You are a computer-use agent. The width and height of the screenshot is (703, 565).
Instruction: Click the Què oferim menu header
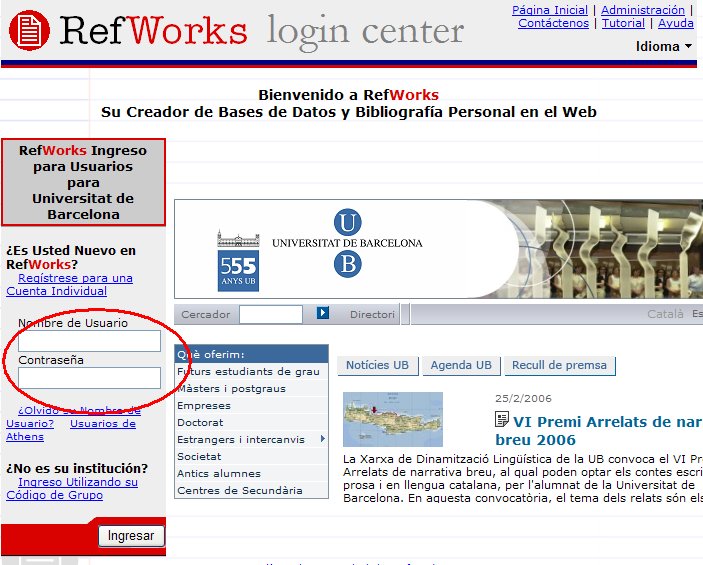pos(251,354)
